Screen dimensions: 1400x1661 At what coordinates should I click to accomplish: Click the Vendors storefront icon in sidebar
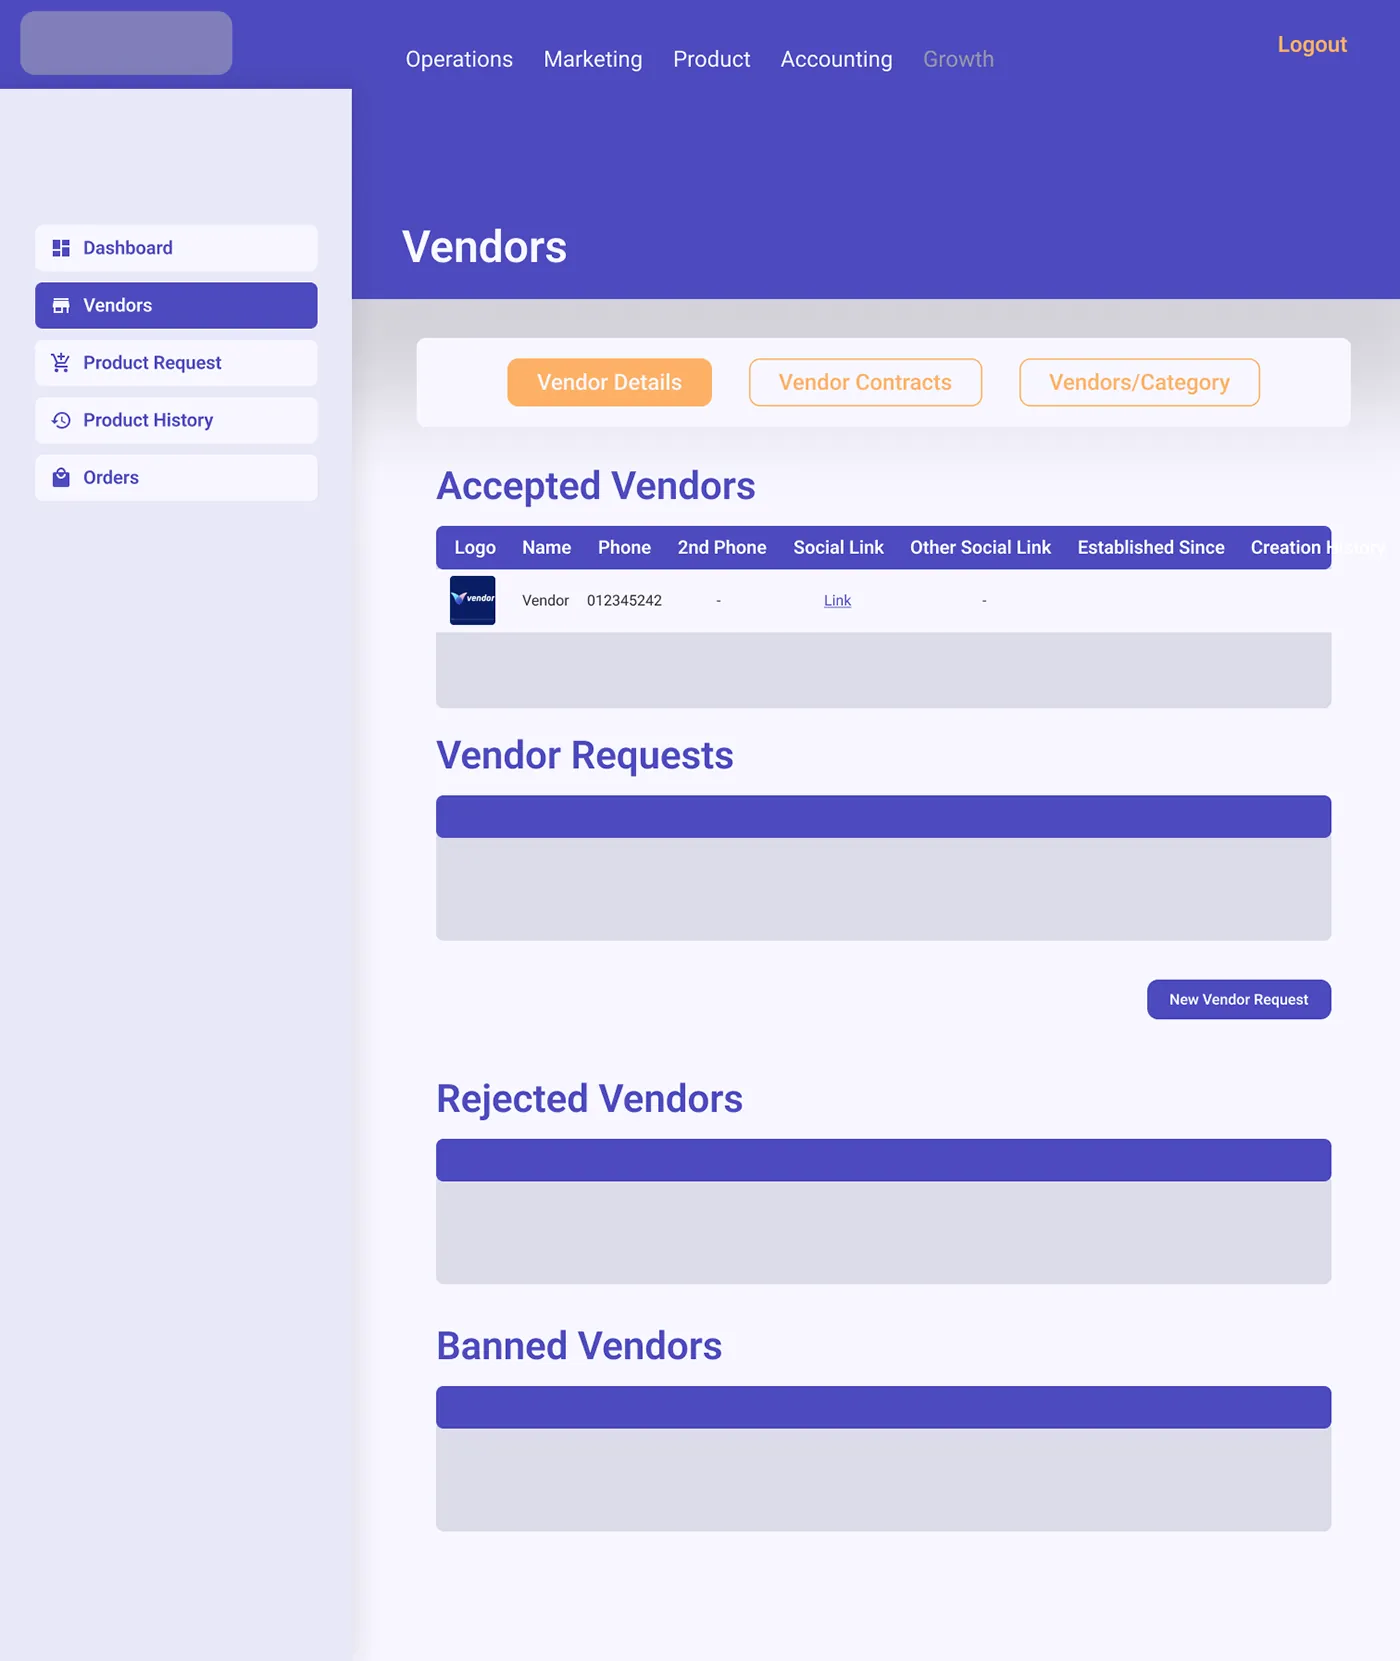(x=61, y=305)
